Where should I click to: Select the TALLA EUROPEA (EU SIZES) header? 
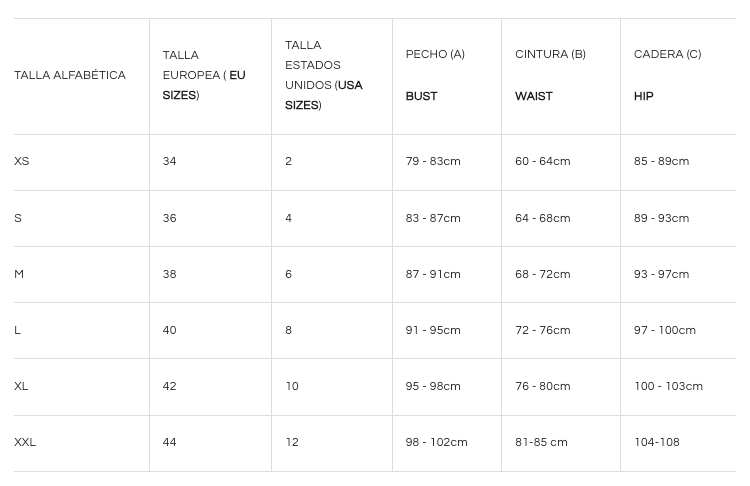tap(204, 76)
